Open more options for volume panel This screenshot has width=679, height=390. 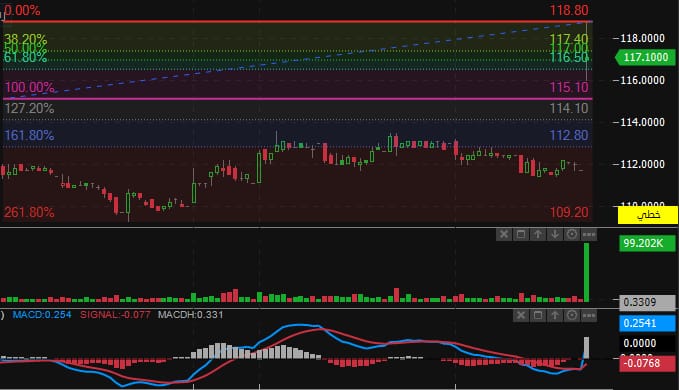pos(588,234)
